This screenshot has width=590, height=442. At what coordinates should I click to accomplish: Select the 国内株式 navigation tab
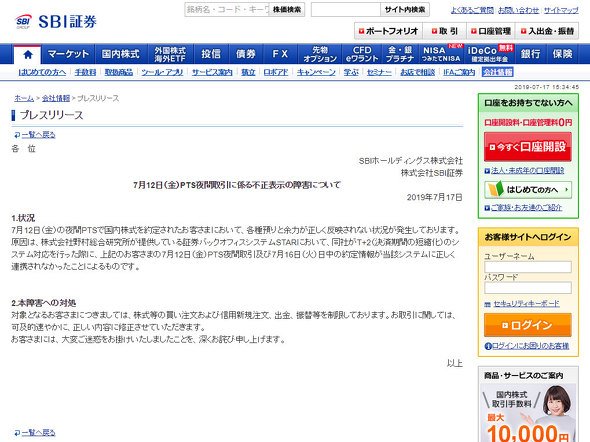coord(120,54)
